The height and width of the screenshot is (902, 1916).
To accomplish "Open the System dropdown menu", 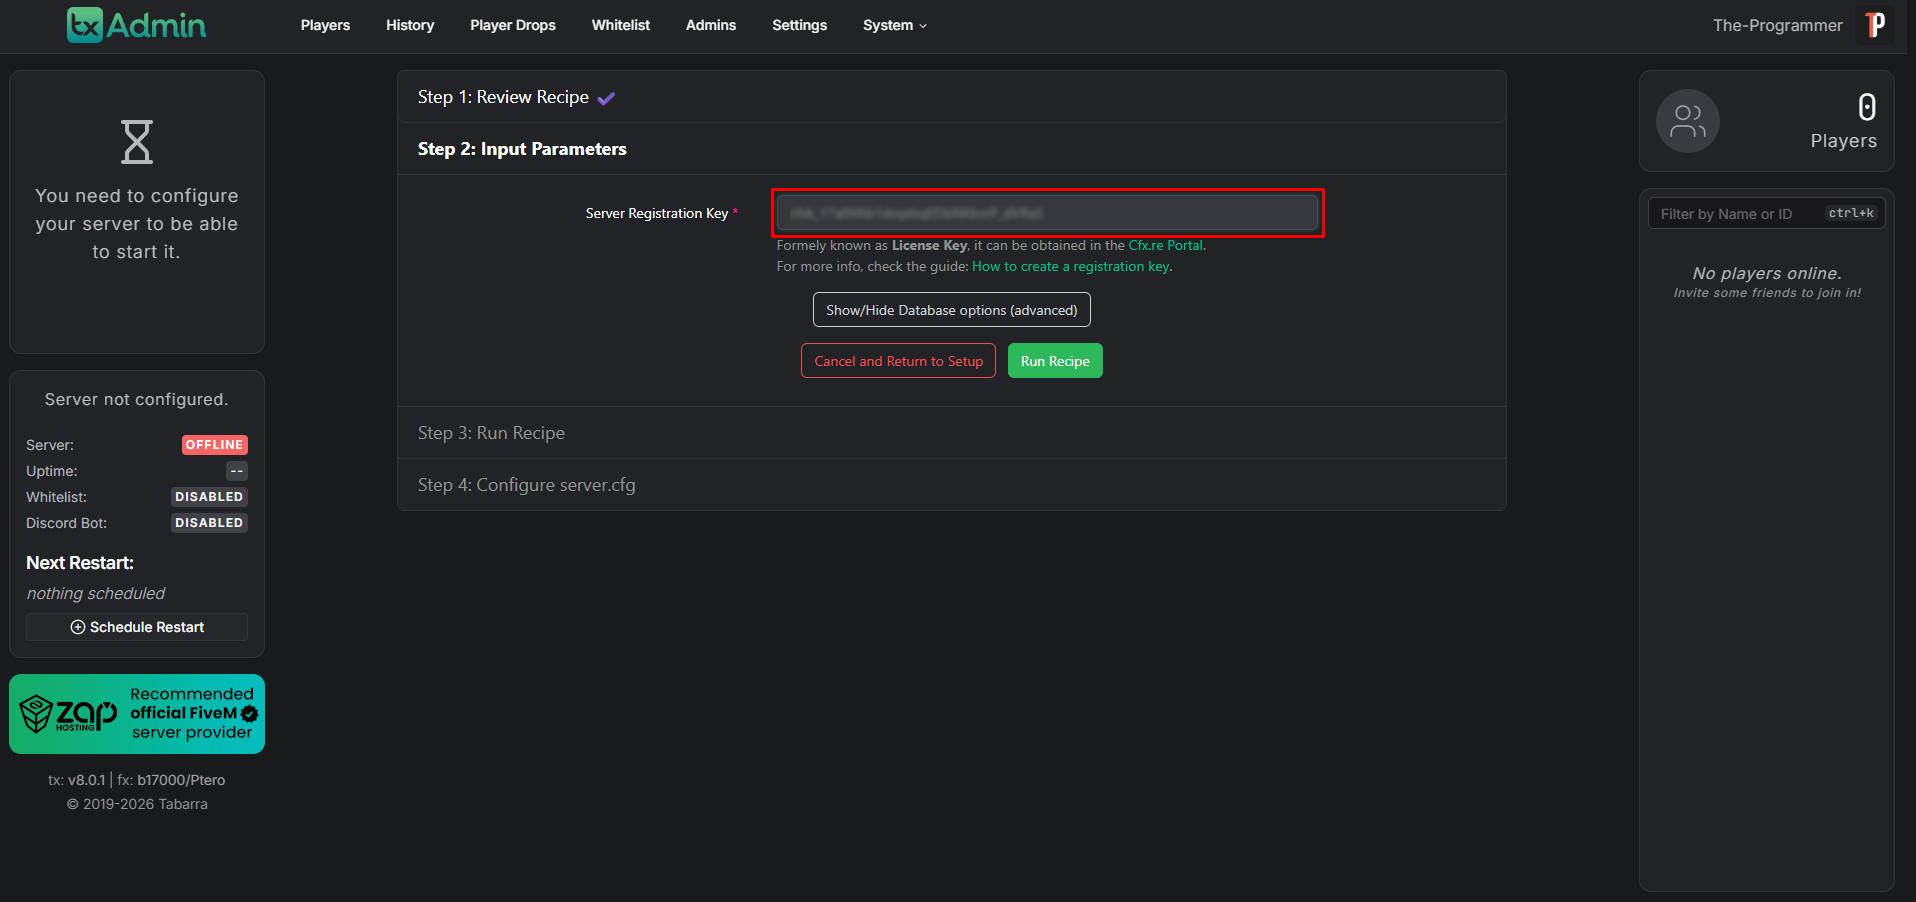I will 894,25.
